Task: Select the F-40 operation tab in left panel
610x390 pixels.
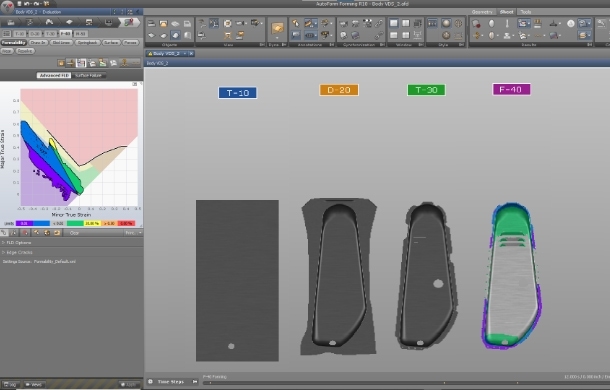Action: [x=65, y=34]
